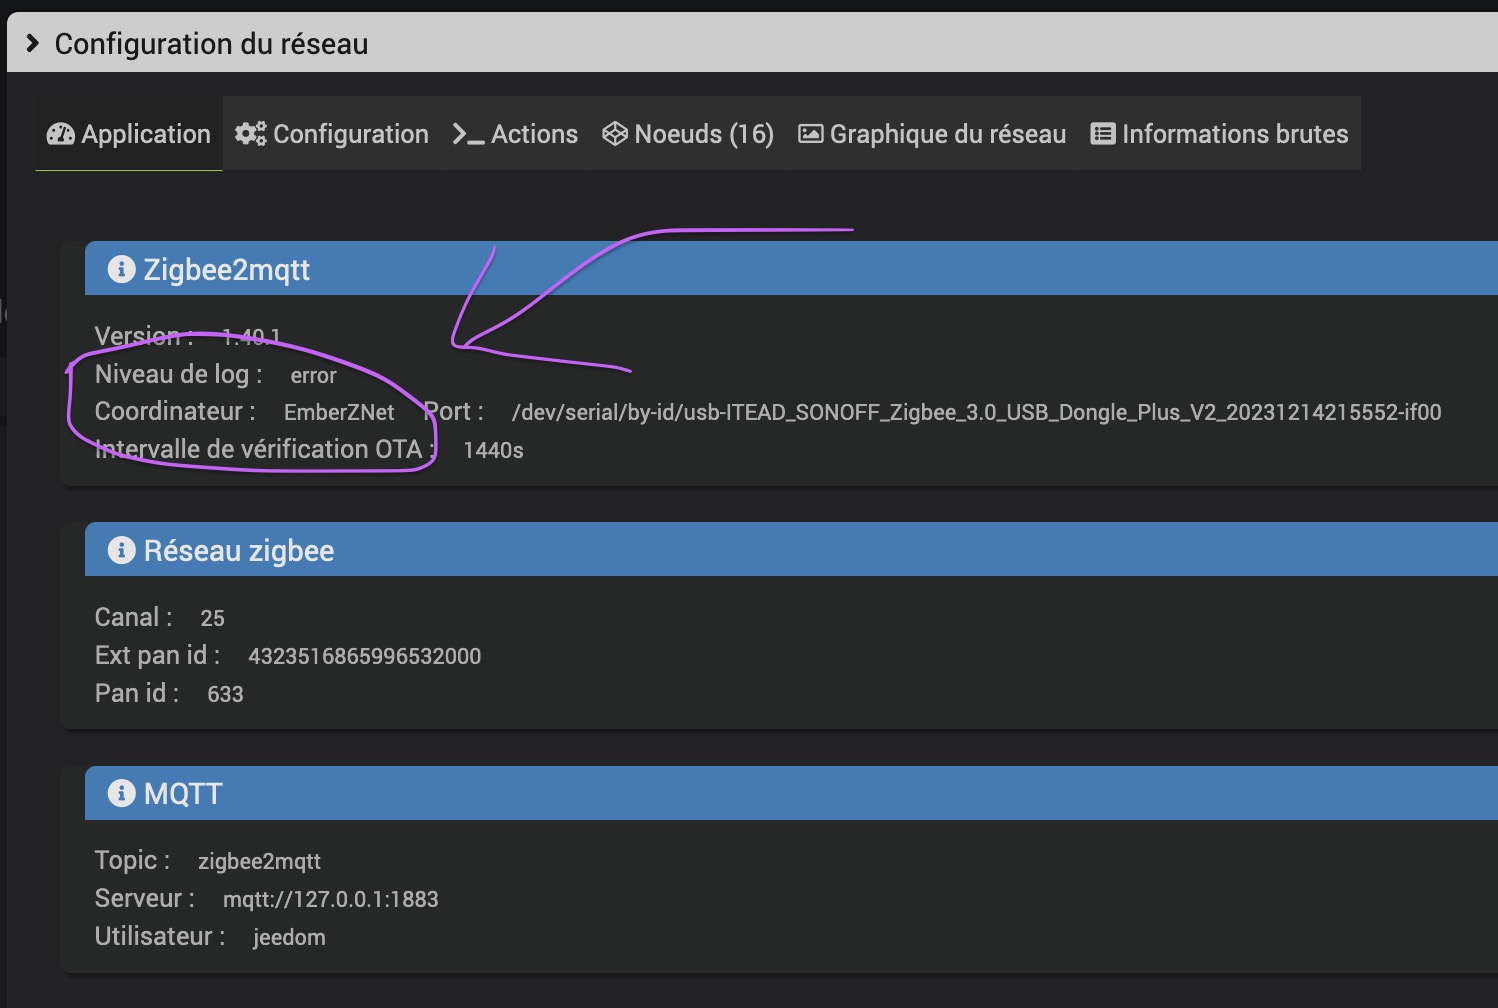The width and height of the screenshot is (1498, 1008).
Task: Switch to the Informations brutes tab
Action: (1220, 134)
